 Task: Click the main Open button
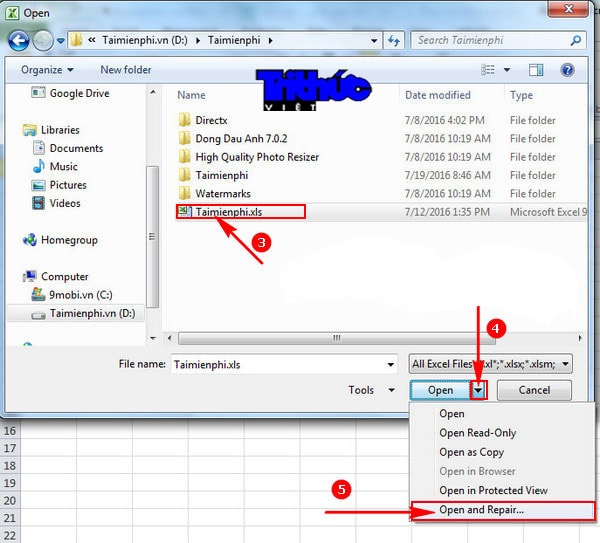tap(440, 390)
